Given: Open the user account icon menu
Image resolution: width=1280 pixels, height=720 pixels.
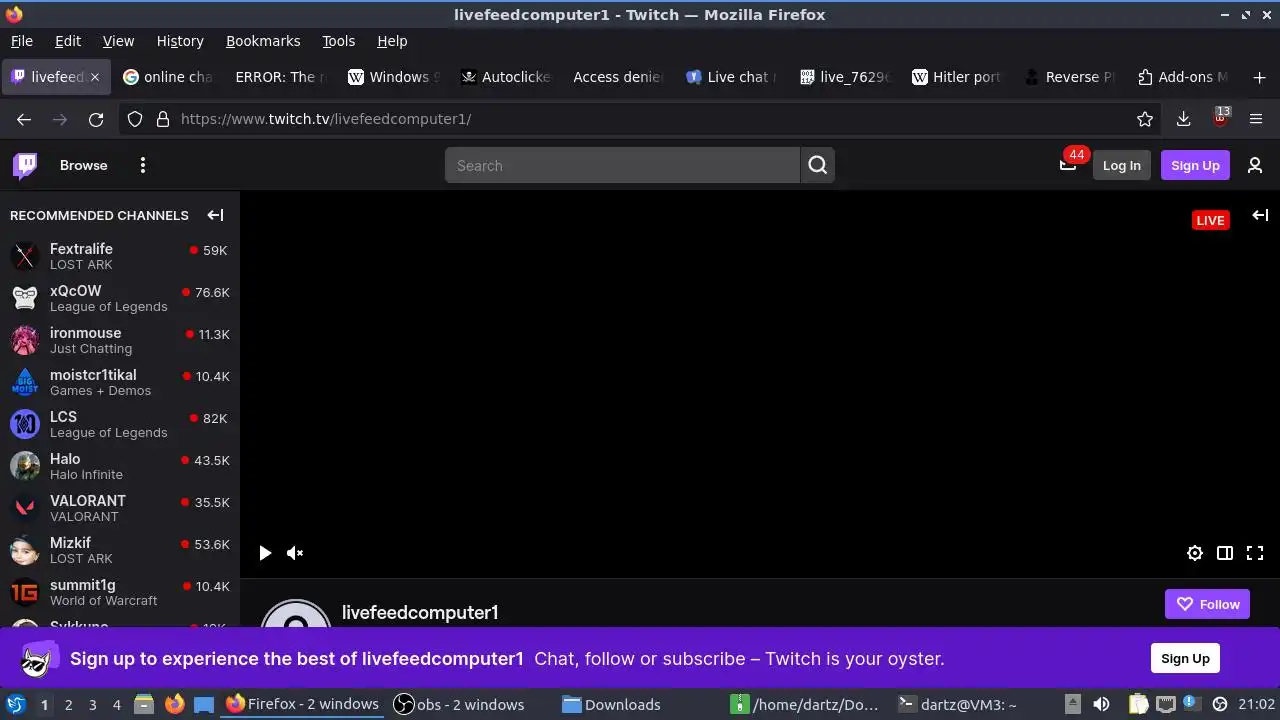Looking at the screenshot, I should click(1255, 165).
